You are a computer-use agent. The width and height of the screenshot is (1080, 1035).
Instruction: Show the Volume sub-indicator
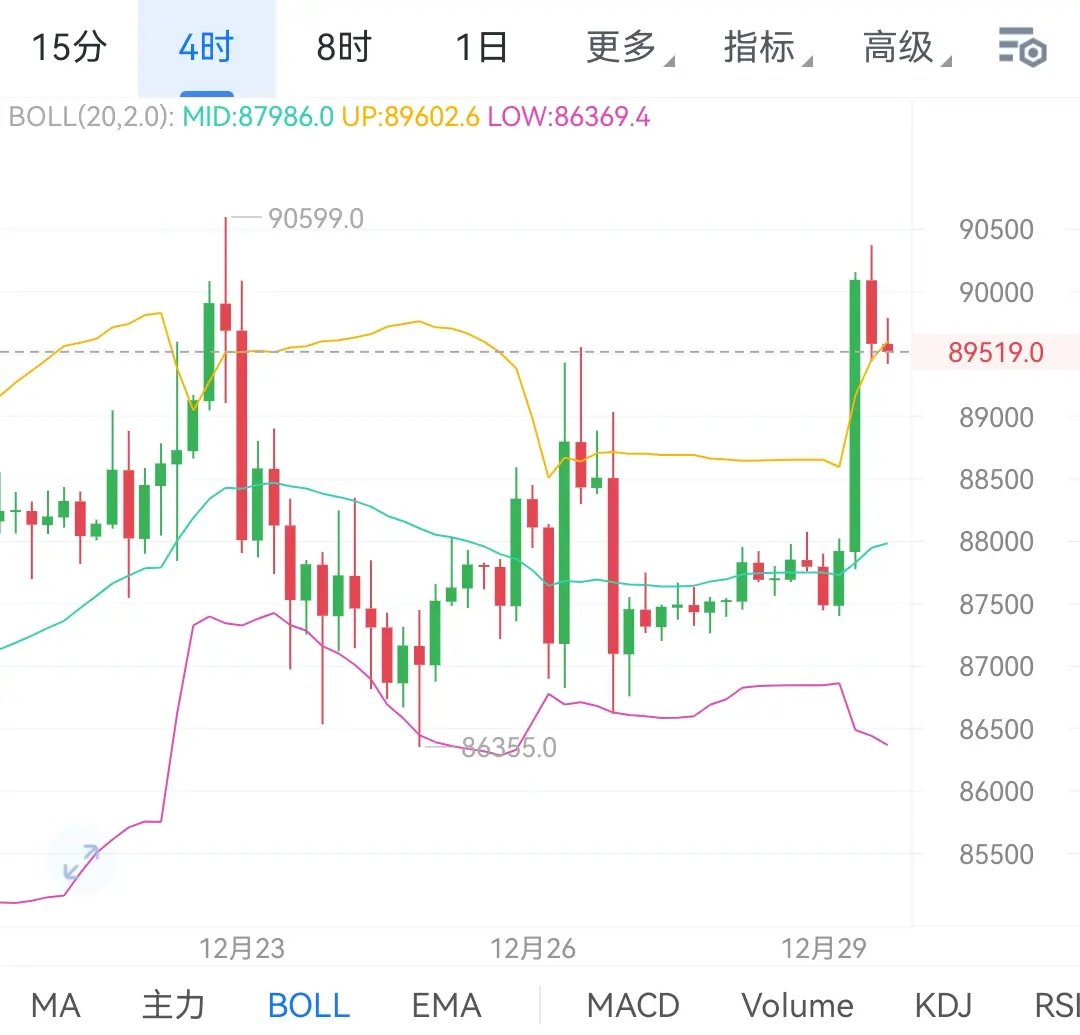(798, 1005)
